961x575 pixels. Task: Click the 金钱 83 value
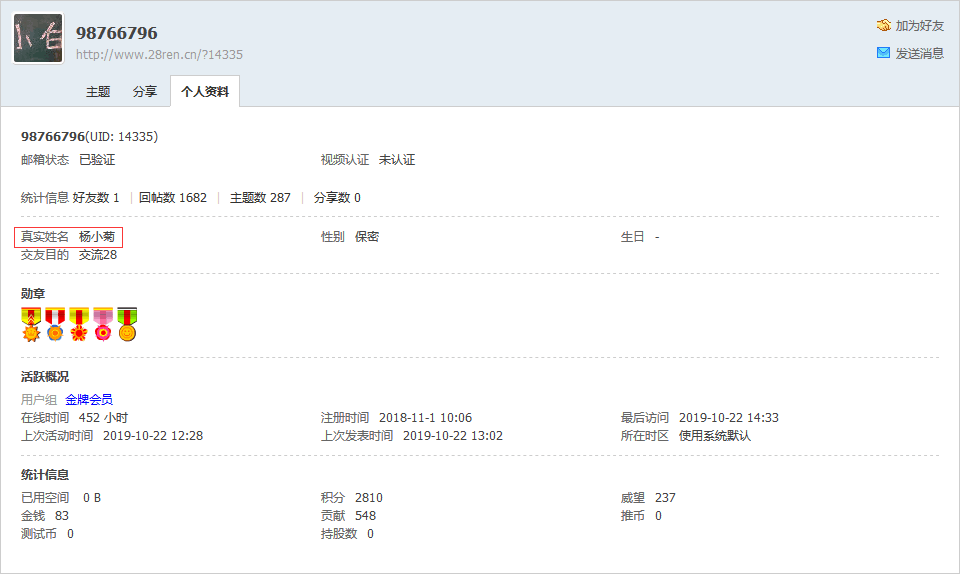click(62, 516)
